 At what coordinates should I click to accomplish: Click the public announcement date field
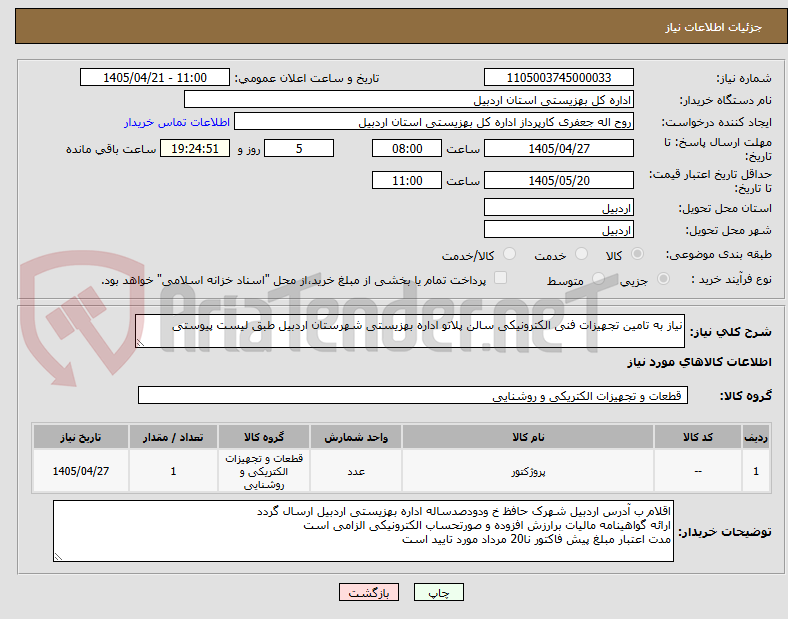[155, 77]
